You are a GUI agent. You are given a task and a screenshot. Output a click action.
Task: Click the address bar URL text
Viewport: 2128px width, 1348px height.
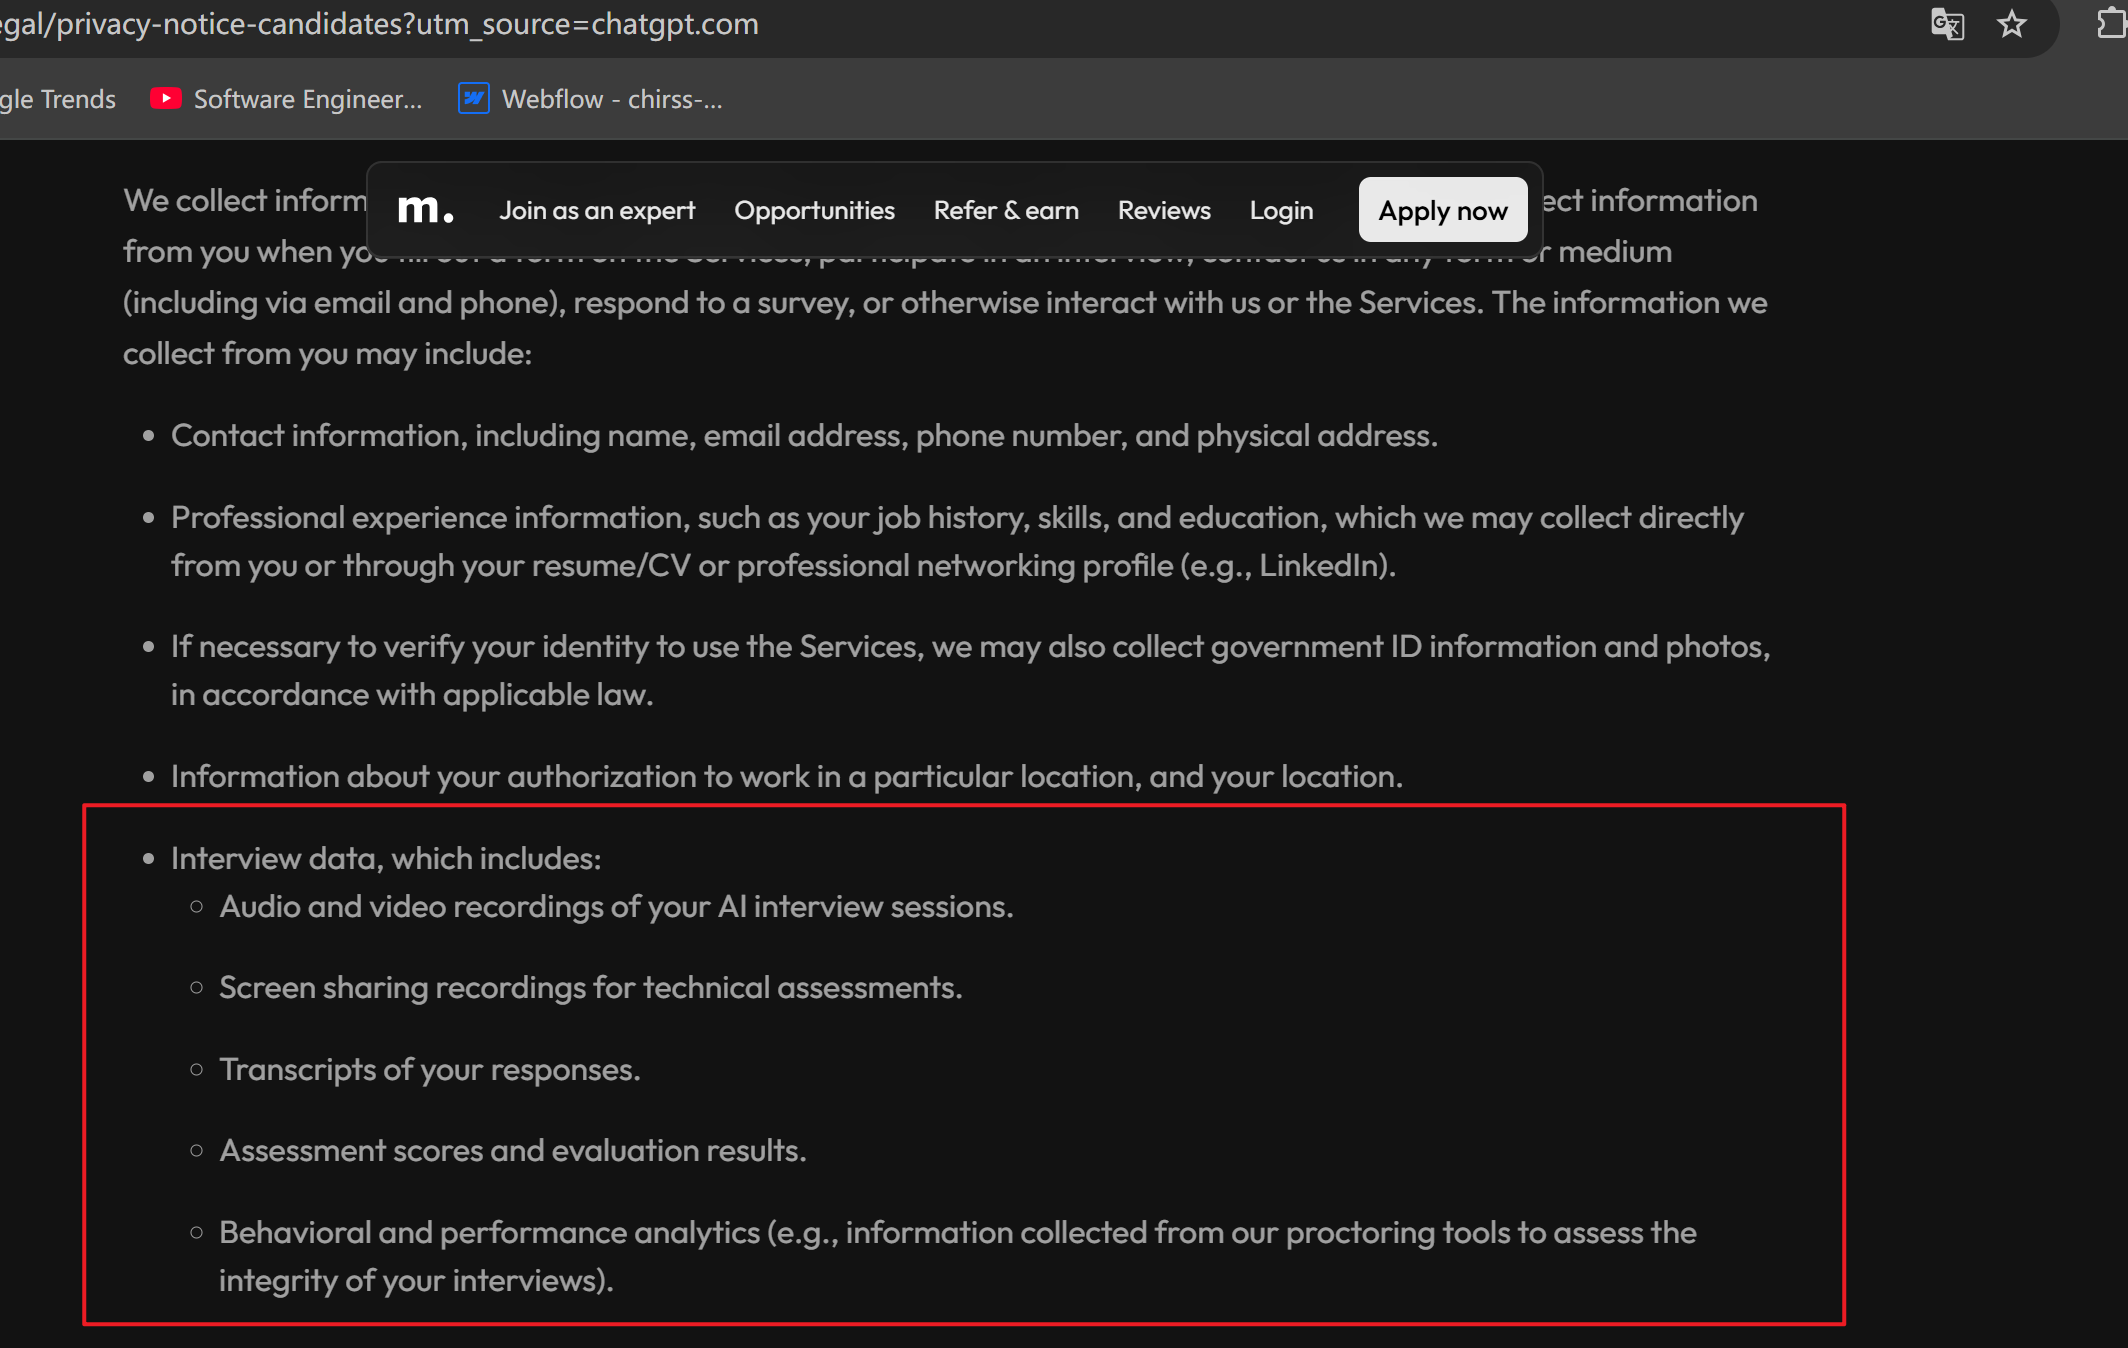click(380, 24)
